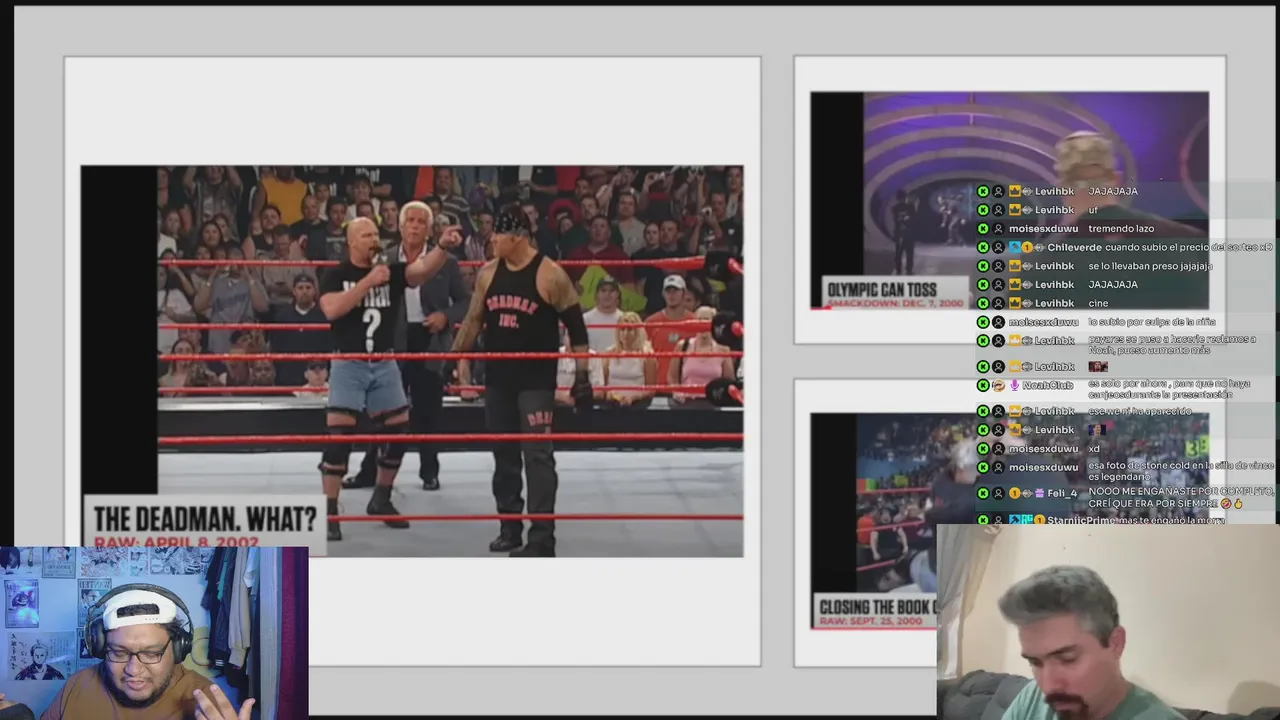The height and width of the screenshot is (720, 1280).
Task: Click Feli_4's 'NOOO ME ENGAÑASTE POR COMPLETO' message
Action: pos(1181,498)
